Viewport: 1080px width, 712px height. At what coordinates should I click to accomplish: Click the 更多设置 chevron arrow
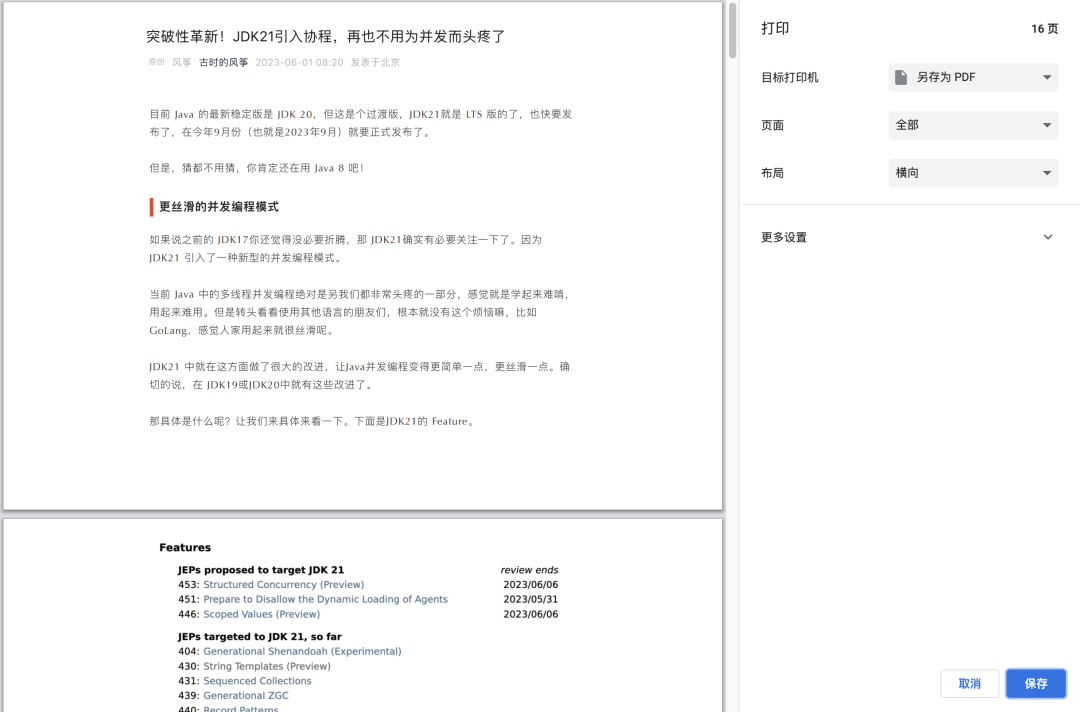(x=1048, y=237)
